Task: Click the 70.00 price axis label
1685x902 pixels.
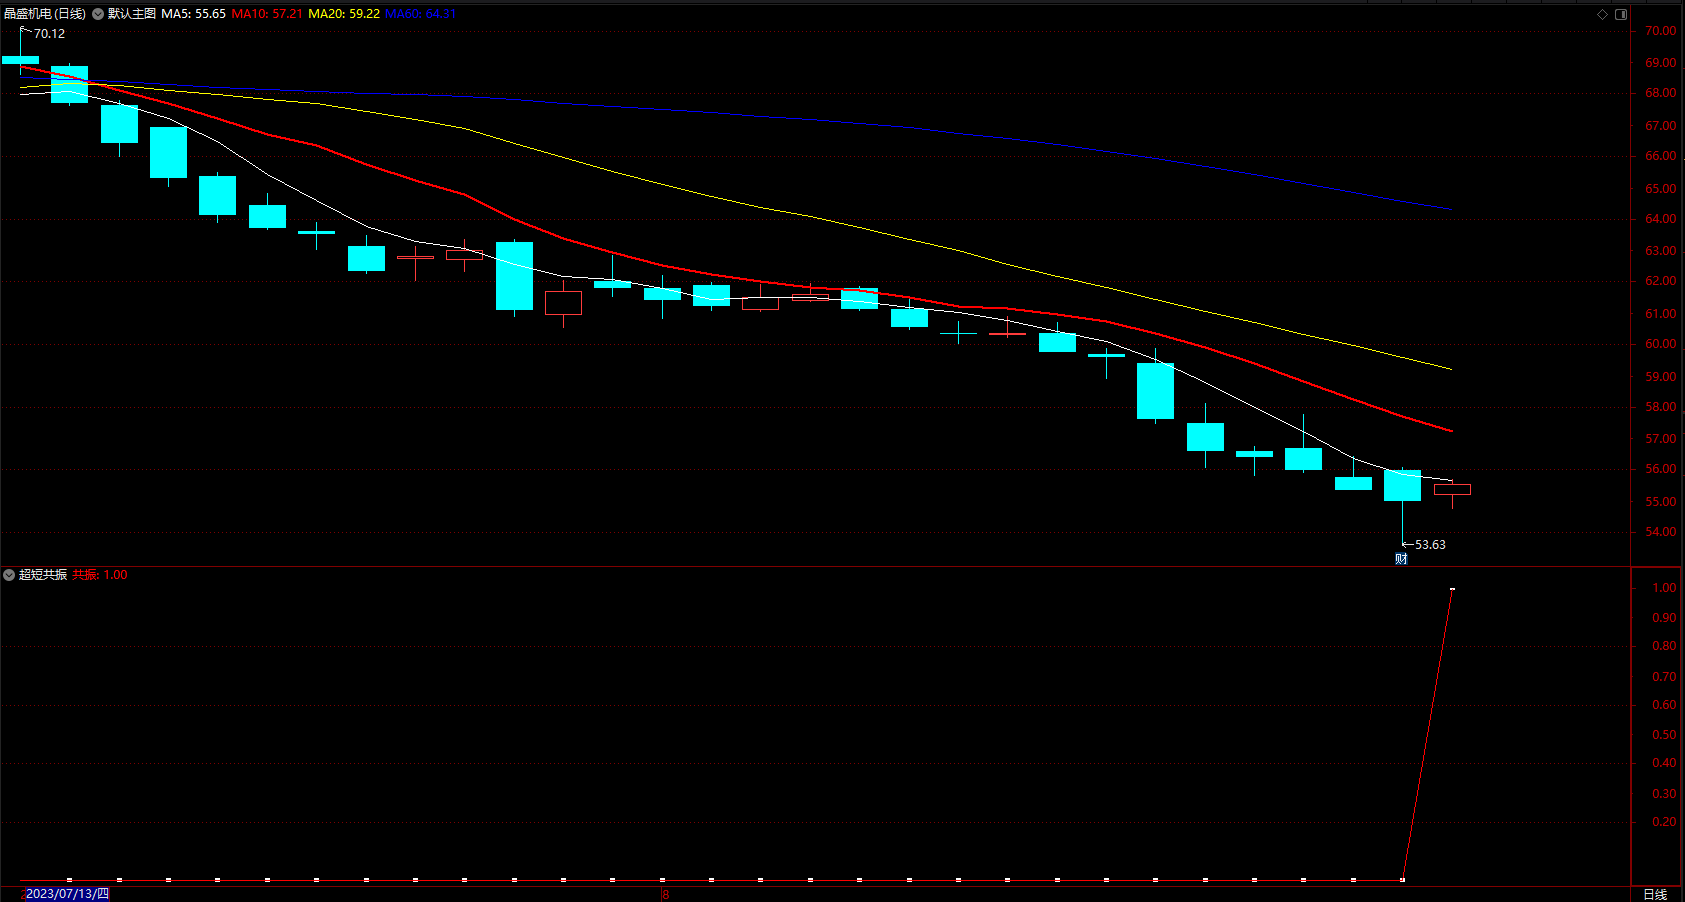Action: tap(1660, 31)
